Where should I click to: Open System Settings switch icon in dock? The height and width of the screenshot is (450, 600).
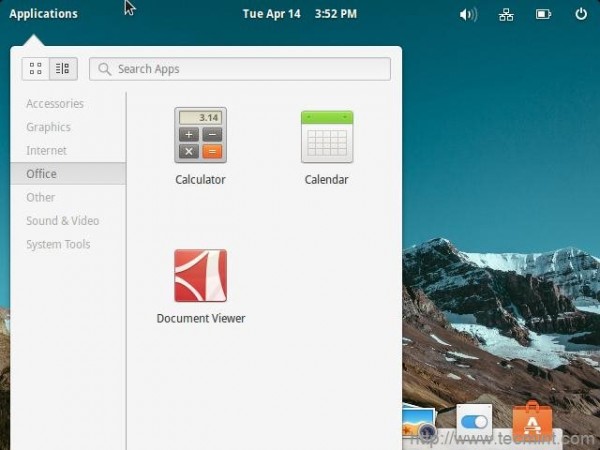(x=474, y=422)
